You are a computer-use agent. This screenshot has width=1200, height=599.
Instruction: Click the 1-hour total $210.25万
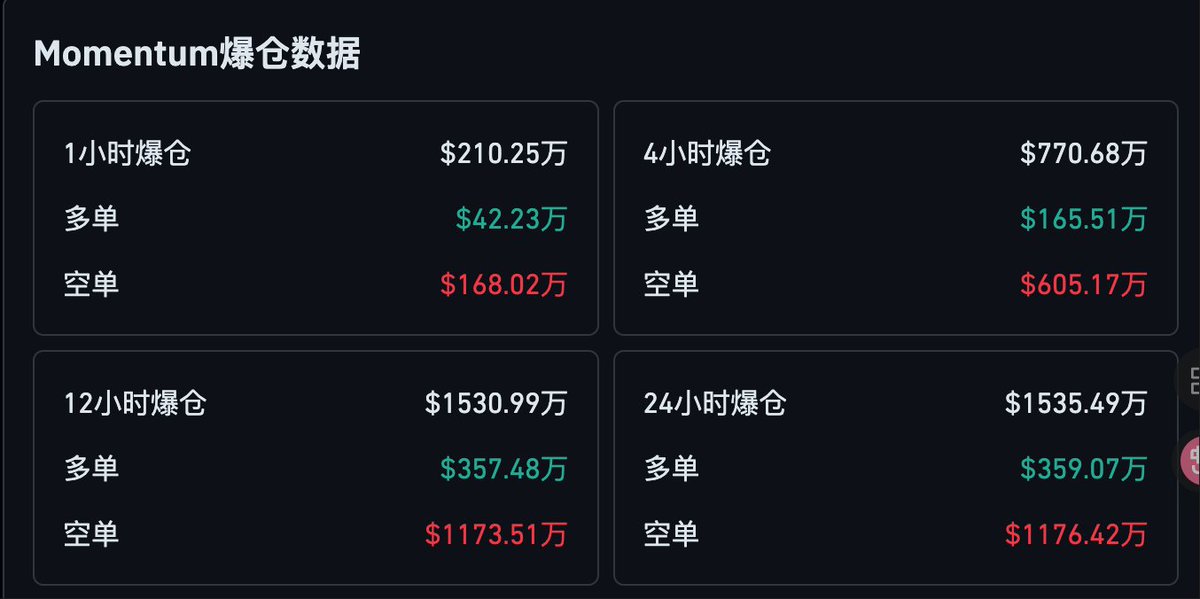503,154
